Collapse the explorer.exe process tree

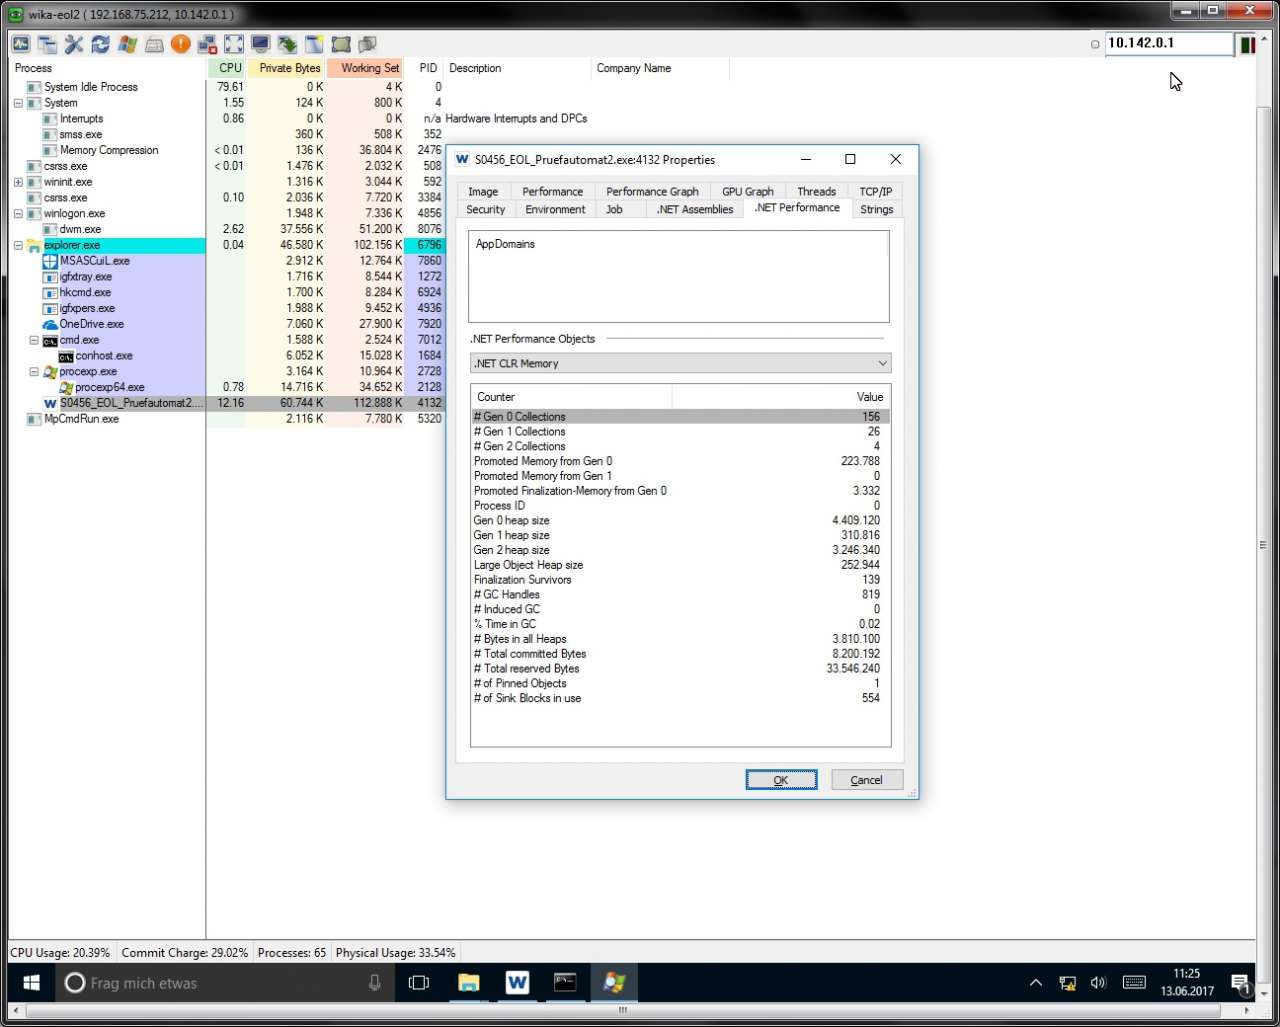tap(18, 245)
